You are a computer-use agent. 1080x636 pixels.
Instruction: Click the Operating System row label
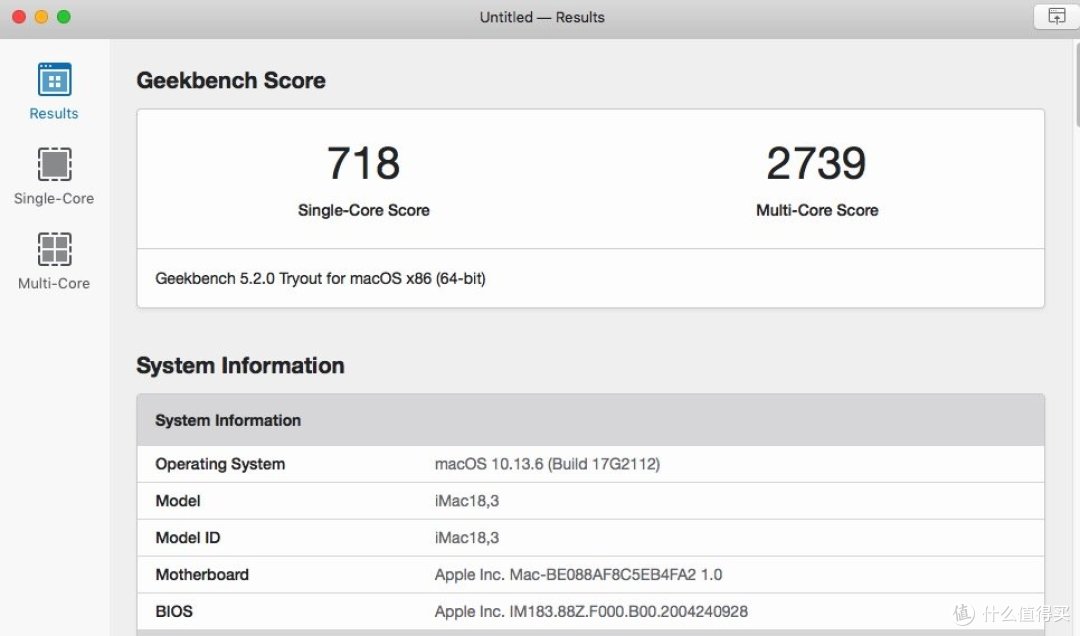pos(220,464)
